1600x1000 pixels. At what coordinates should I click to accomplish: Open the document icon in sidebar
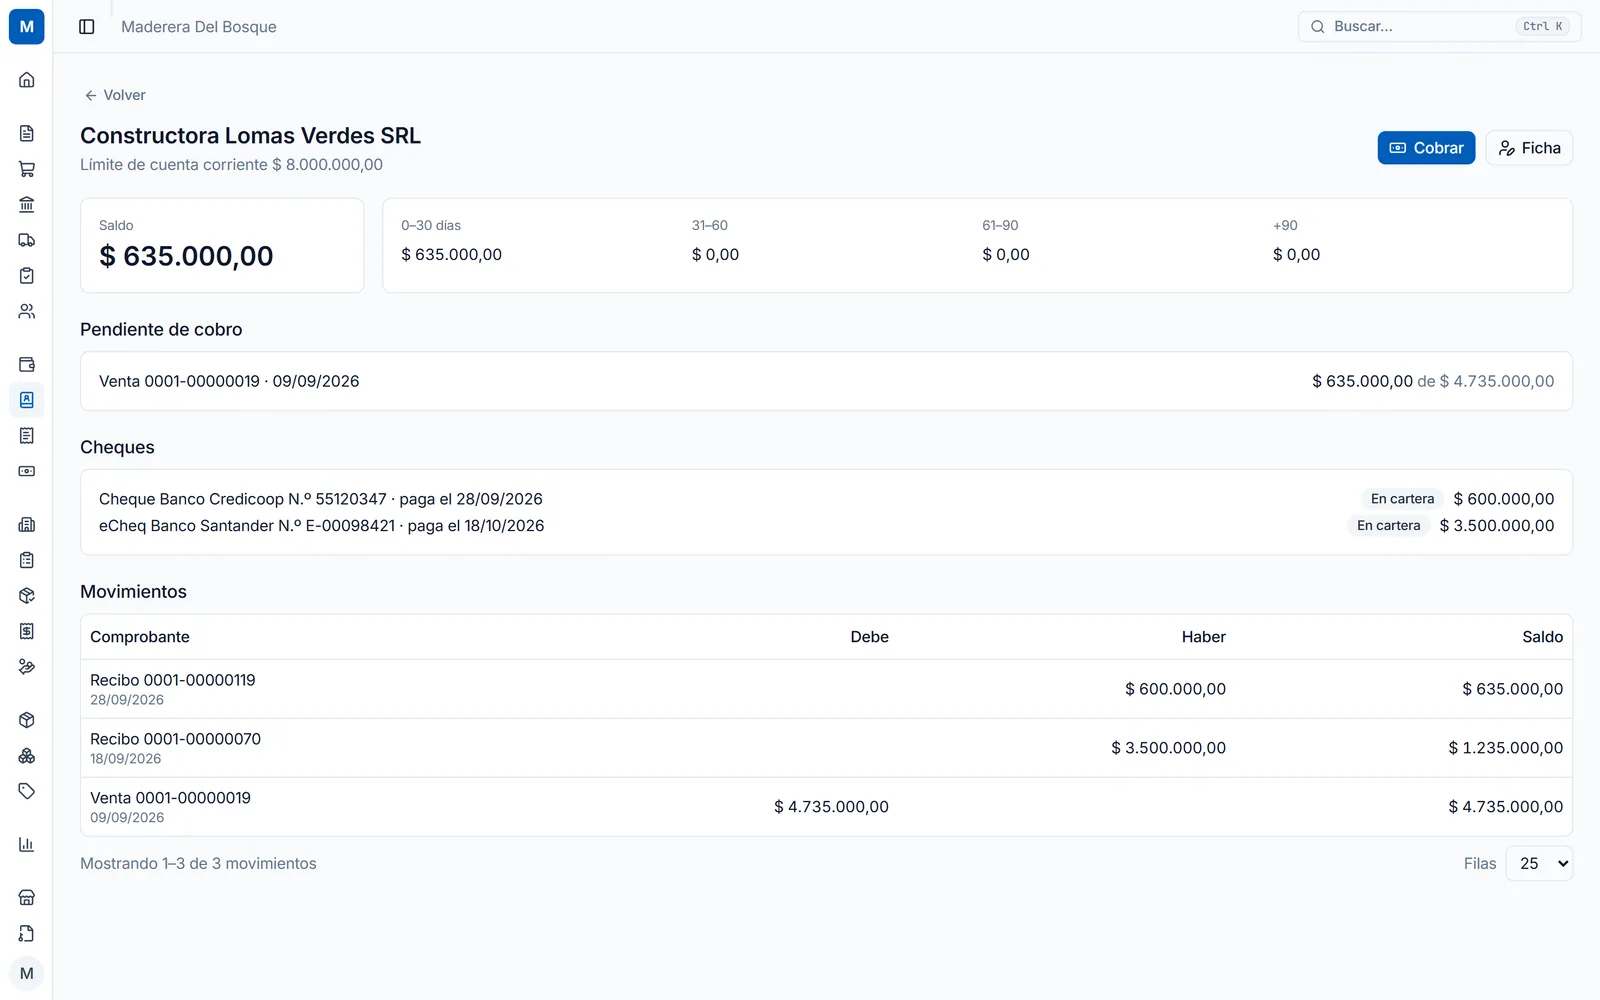(x=27, y=133)
